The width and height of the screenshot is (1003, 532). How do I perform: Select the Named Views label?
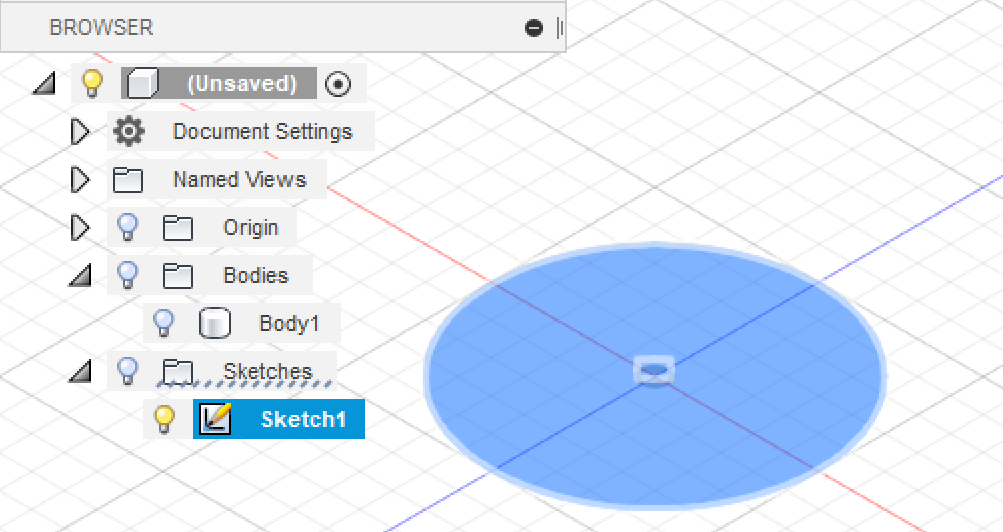[x=239, y=180]
